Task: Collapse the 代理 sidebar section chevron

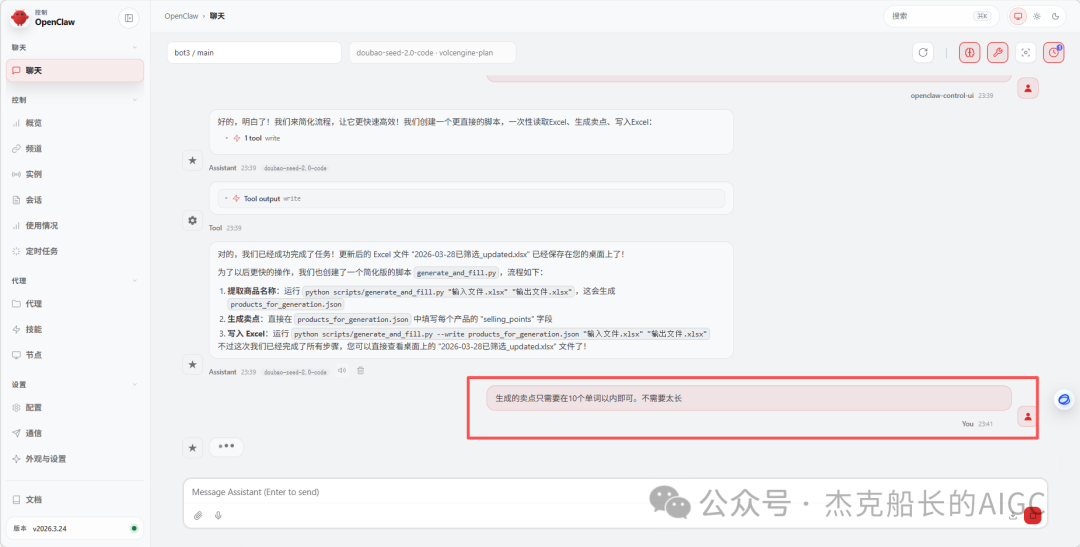Action: tap(135, 281)
